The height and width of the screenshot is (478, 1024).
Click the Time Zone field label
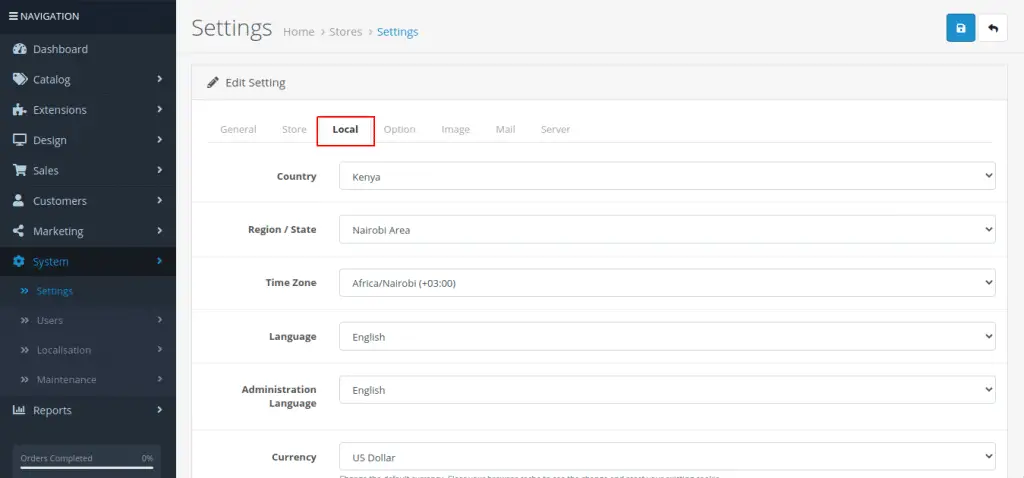pos(291,283)
